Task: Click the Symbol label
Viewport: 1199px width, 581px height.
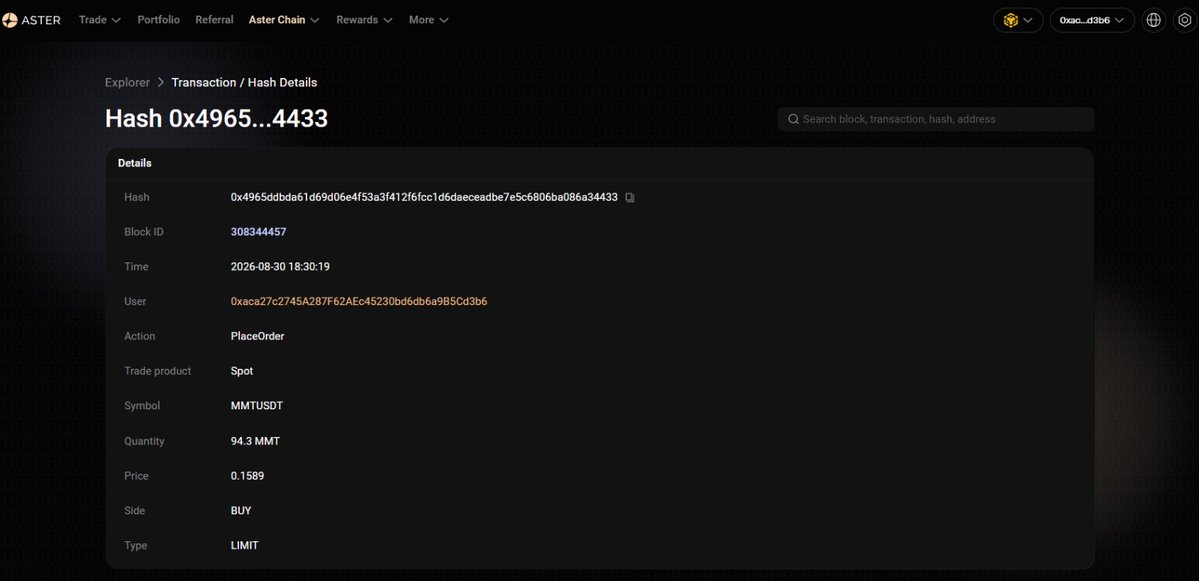Action: 142,406
